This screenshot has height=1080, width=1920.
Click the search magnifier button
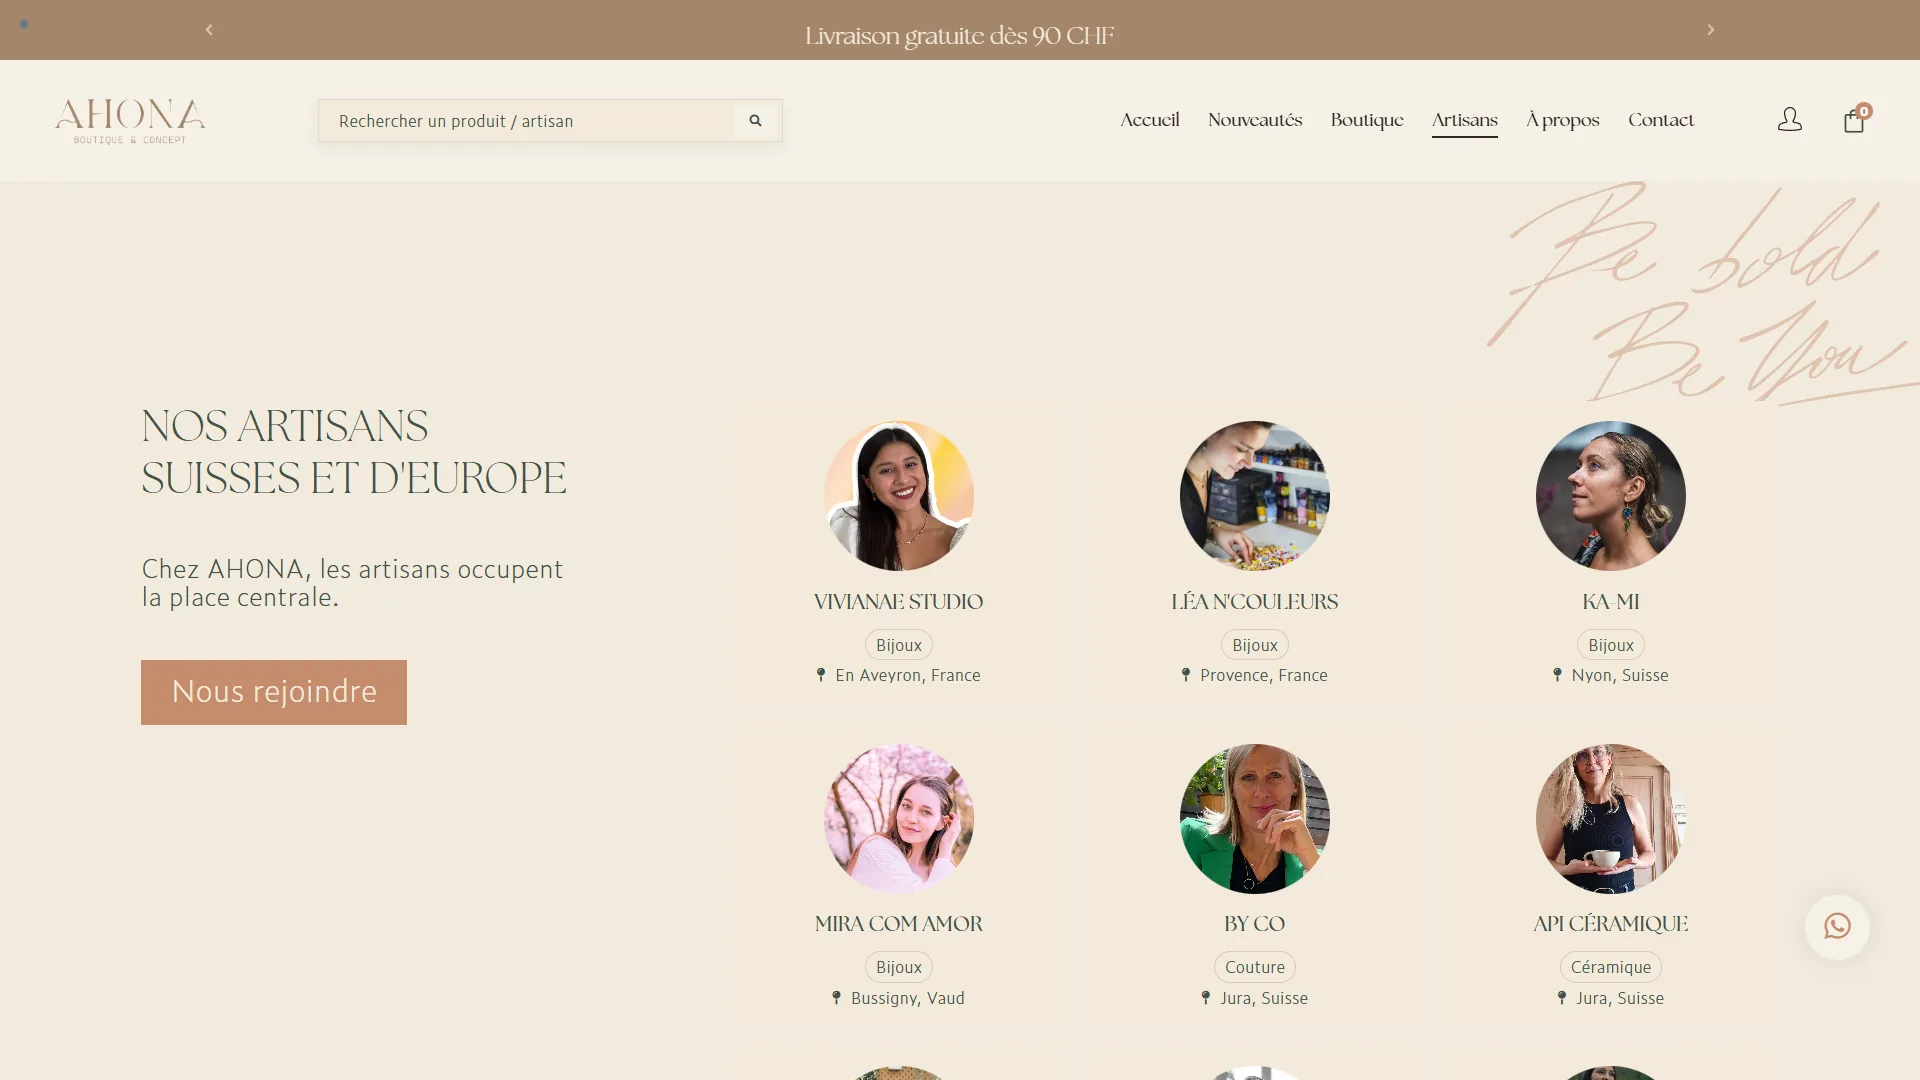(x=755, y=121)
